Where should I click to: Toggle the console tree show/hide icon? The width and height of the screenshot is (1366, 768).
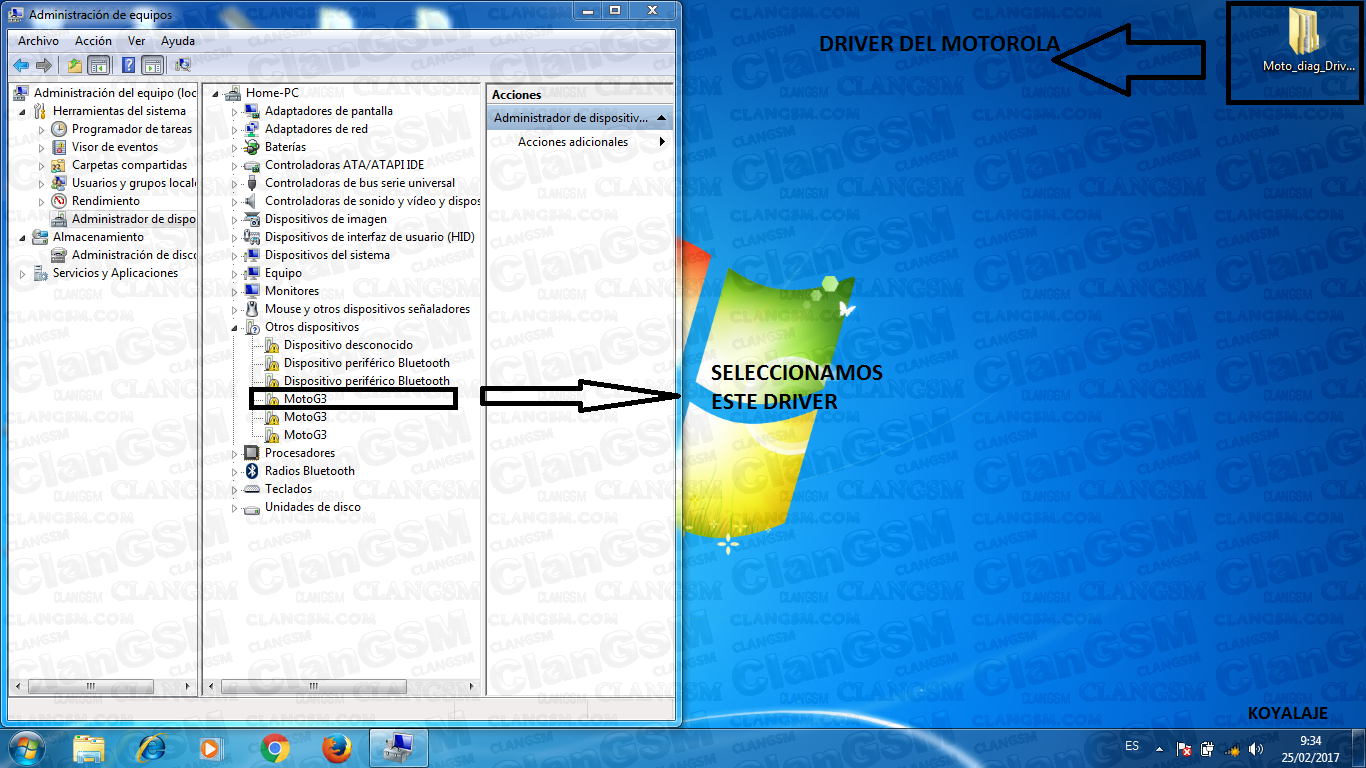[x=98, y=65]
